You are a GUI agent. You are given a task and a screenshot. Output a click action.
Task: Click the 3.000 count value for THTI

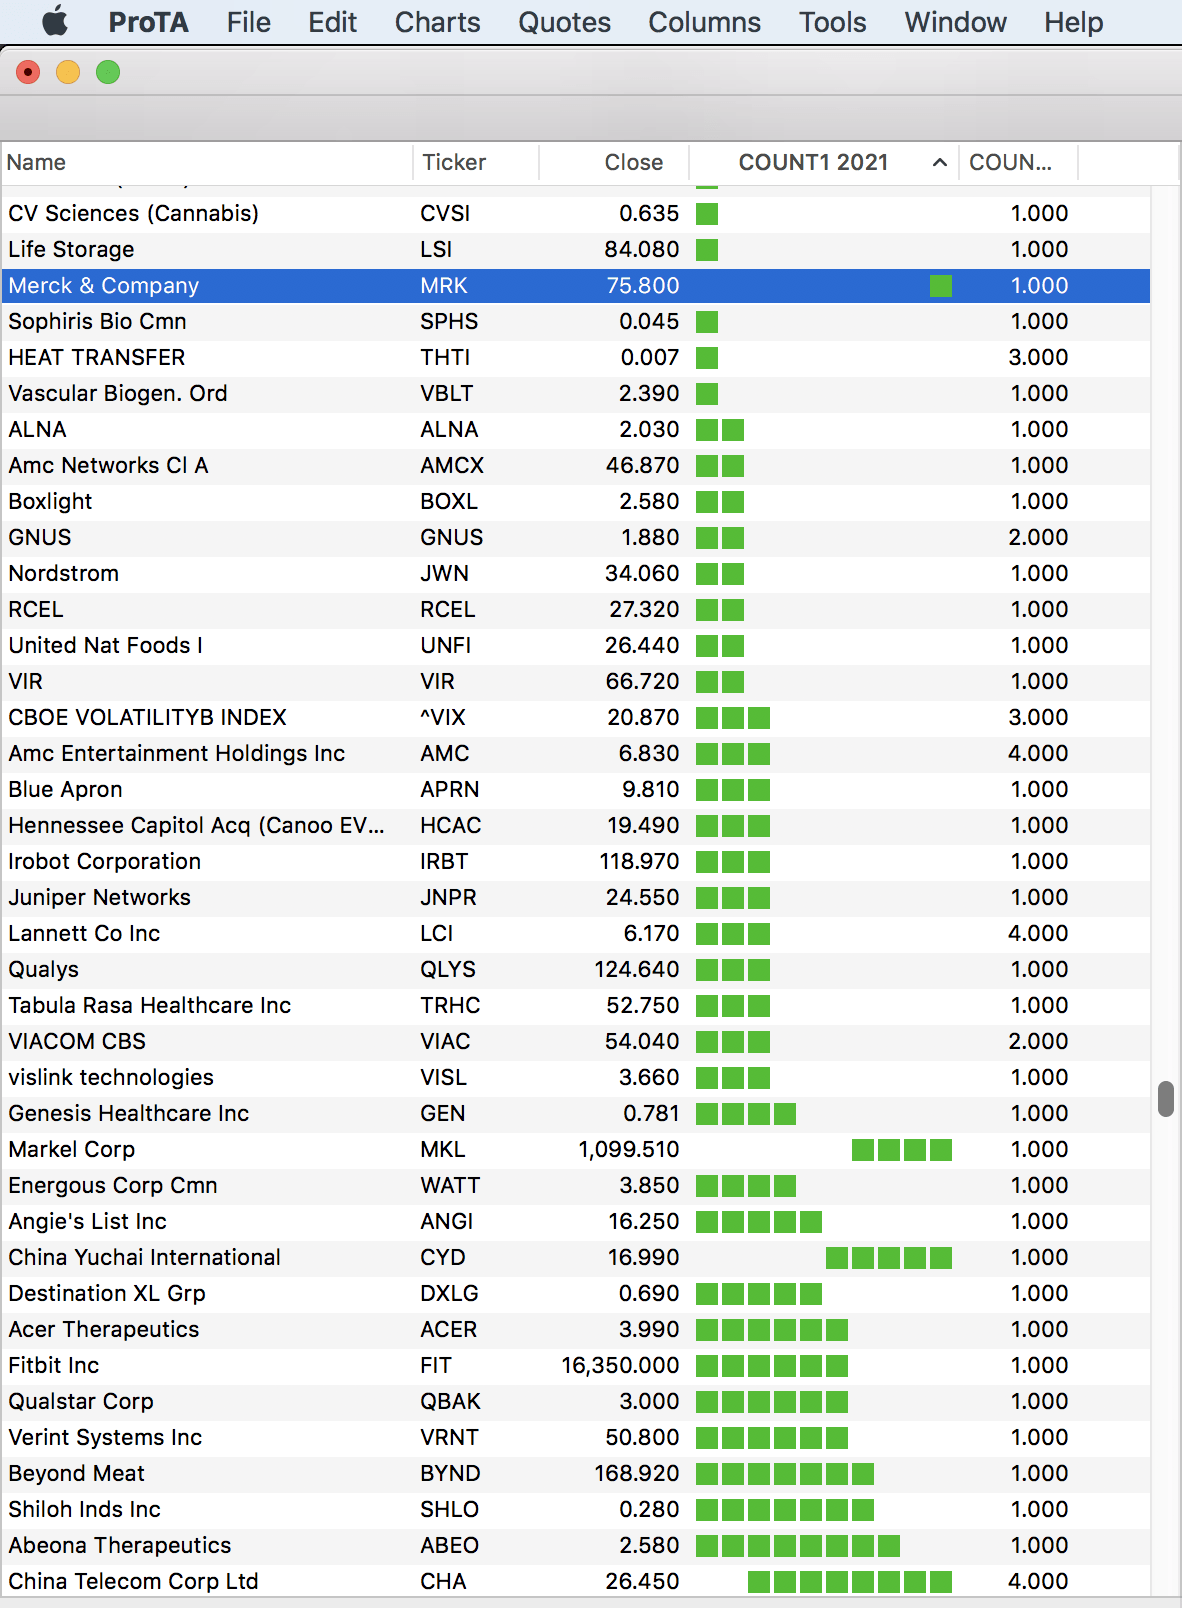point(1038,357)
